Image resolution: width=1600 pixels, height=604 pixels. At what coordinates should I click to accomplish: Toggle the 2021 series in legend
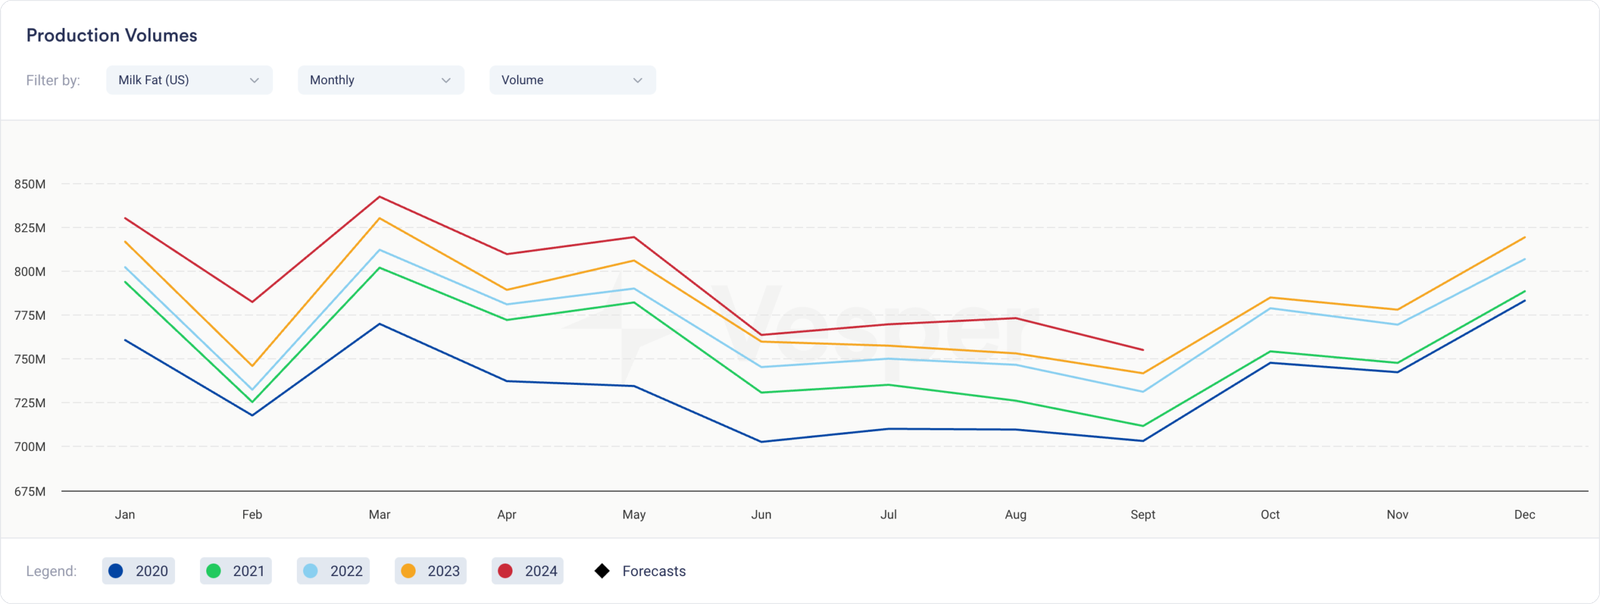236,571
